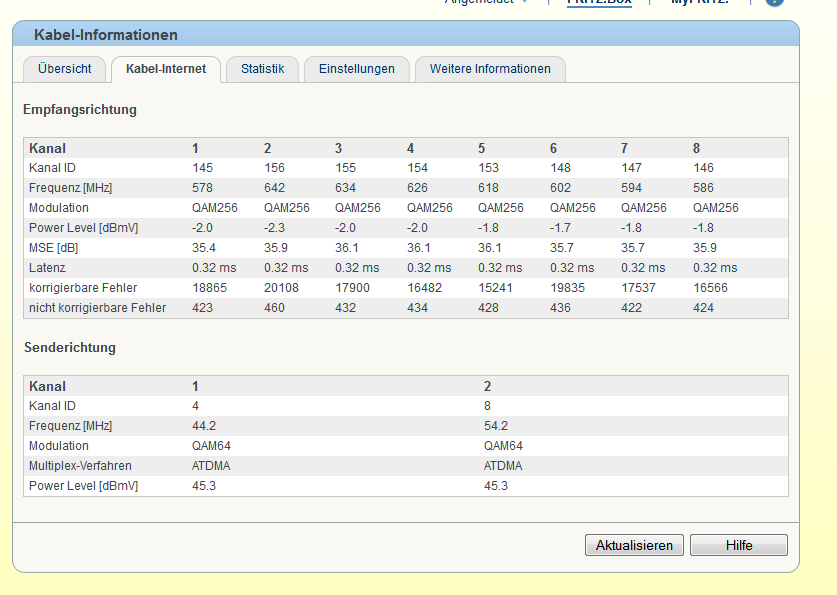Select the korrigierbare Fehler value 20108
This screenshot has width=837, height=595.
coord(281,288)
